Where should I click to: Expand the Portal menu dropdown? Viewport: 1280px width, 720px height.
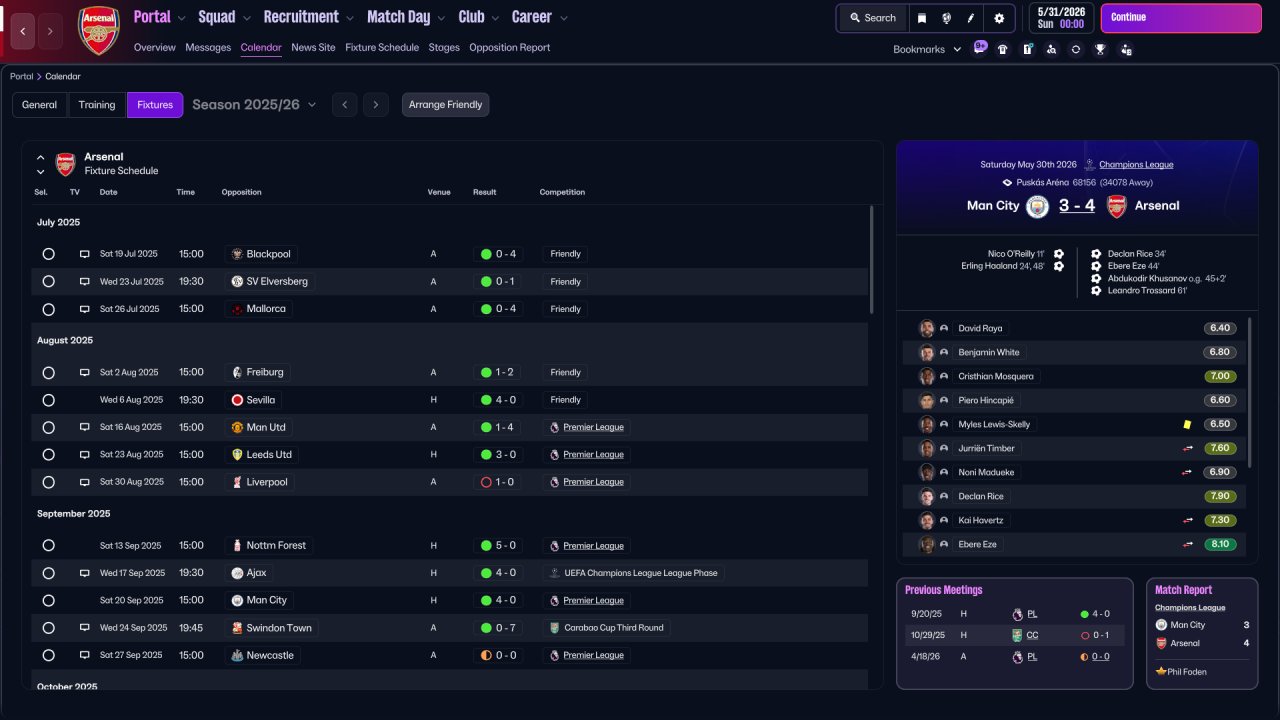(181, 18)
